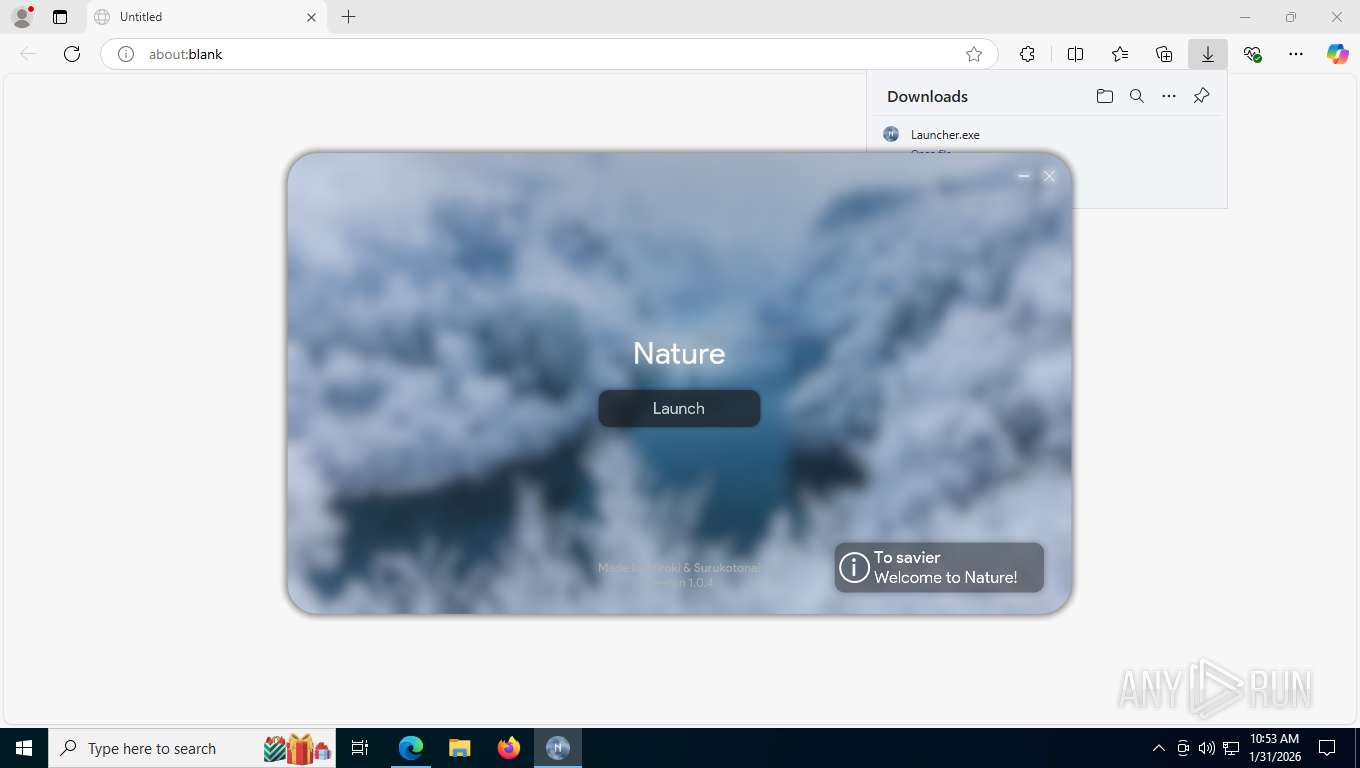
Task: Open Favorites list icon
Action: click(1120, 54)
